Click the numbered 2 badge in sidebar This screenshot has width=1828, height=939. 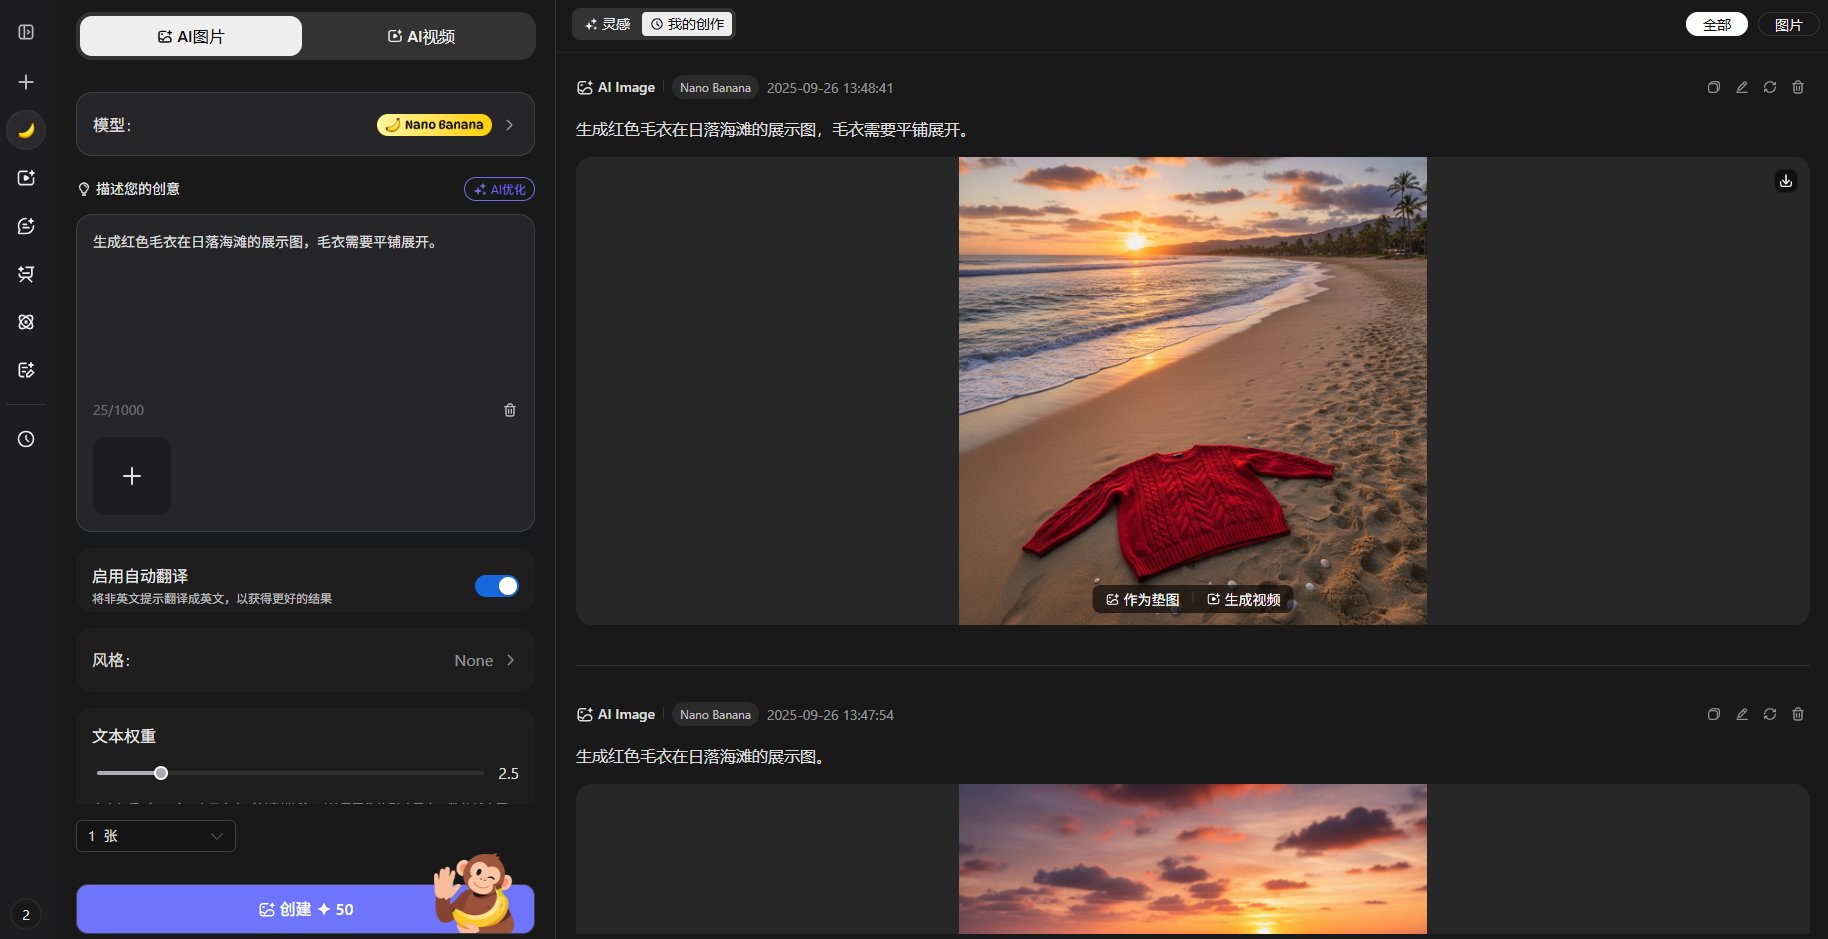[26, 914]
